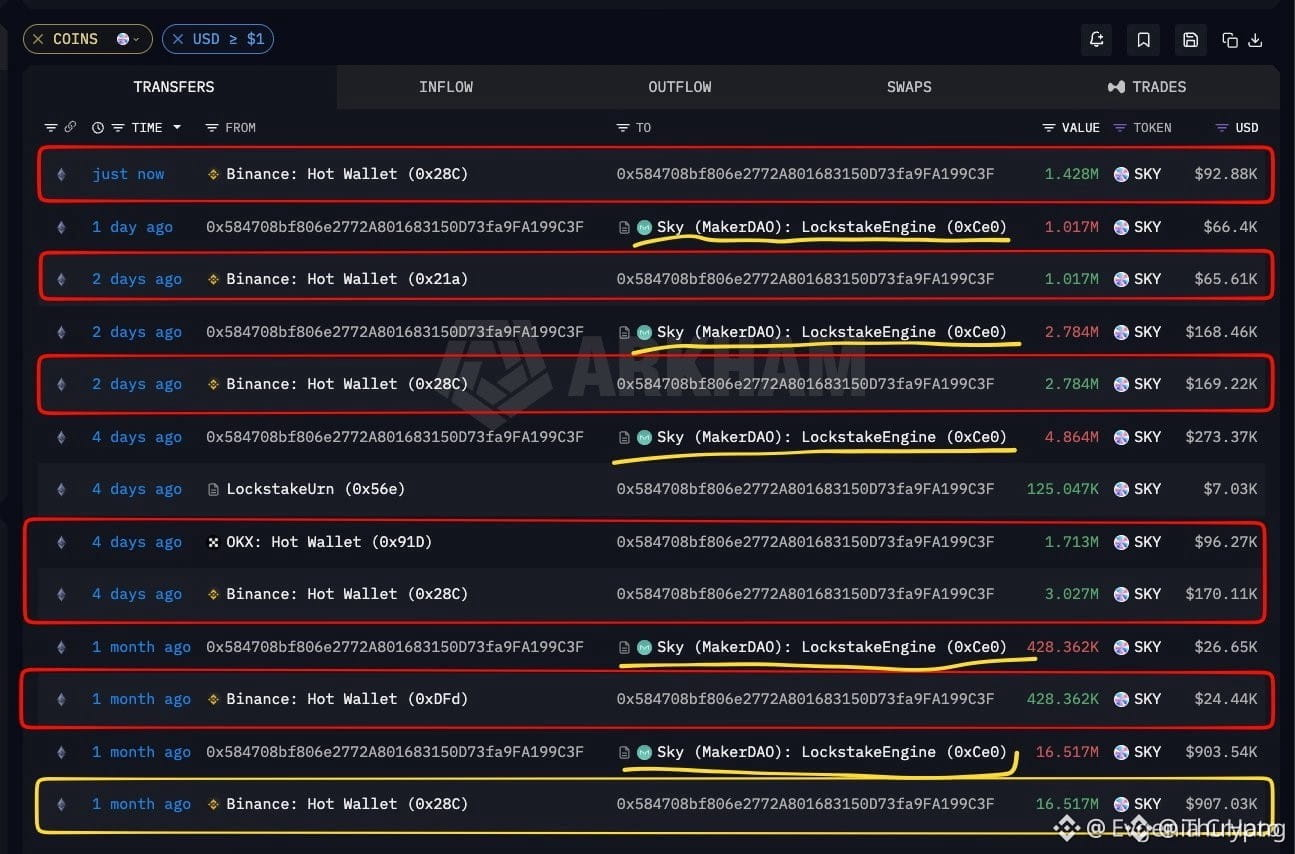Click the contract document icon beside LockstakeUrn (0x56e)
1295x854 pixels.
(x=213, y=489)
